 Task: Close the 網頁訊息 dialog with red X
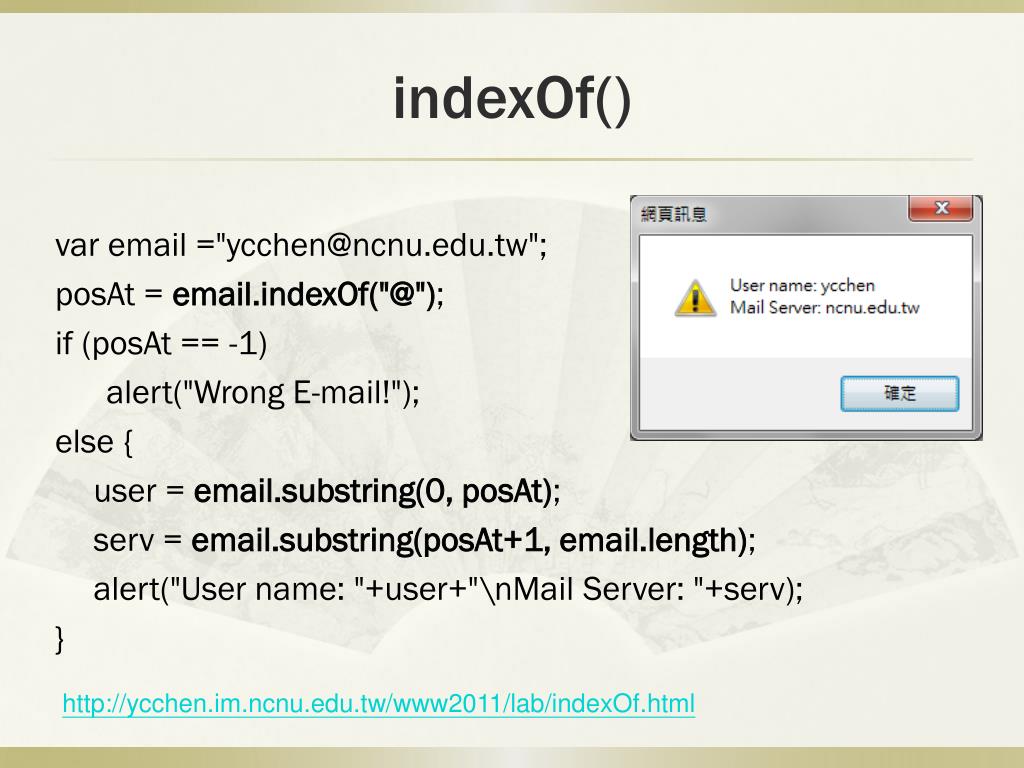(x=940, y=208)
